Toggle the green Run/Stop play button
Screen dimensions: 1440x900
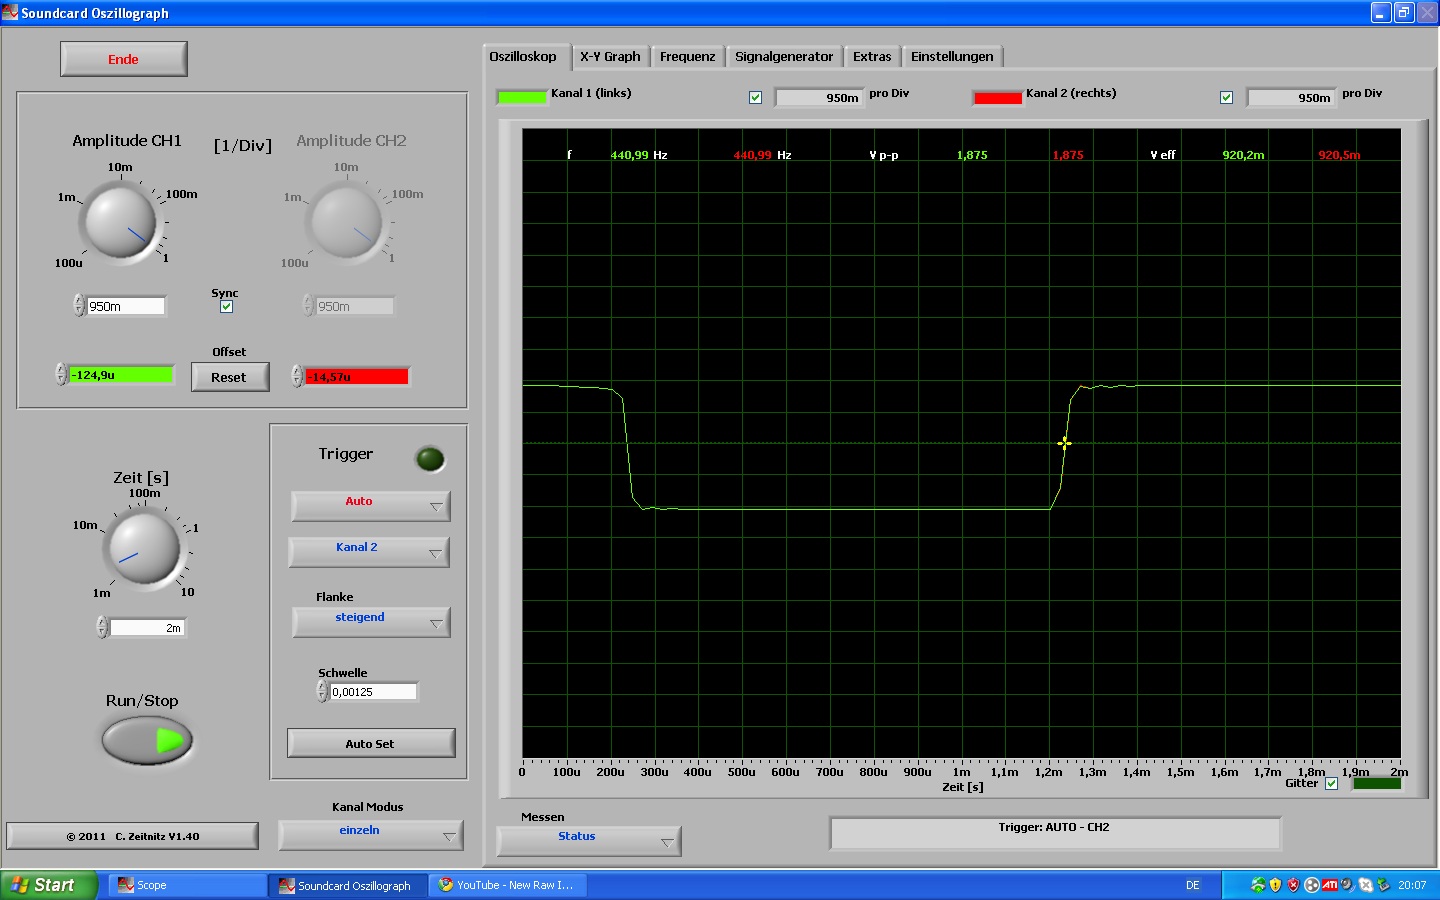pos(147,741)
